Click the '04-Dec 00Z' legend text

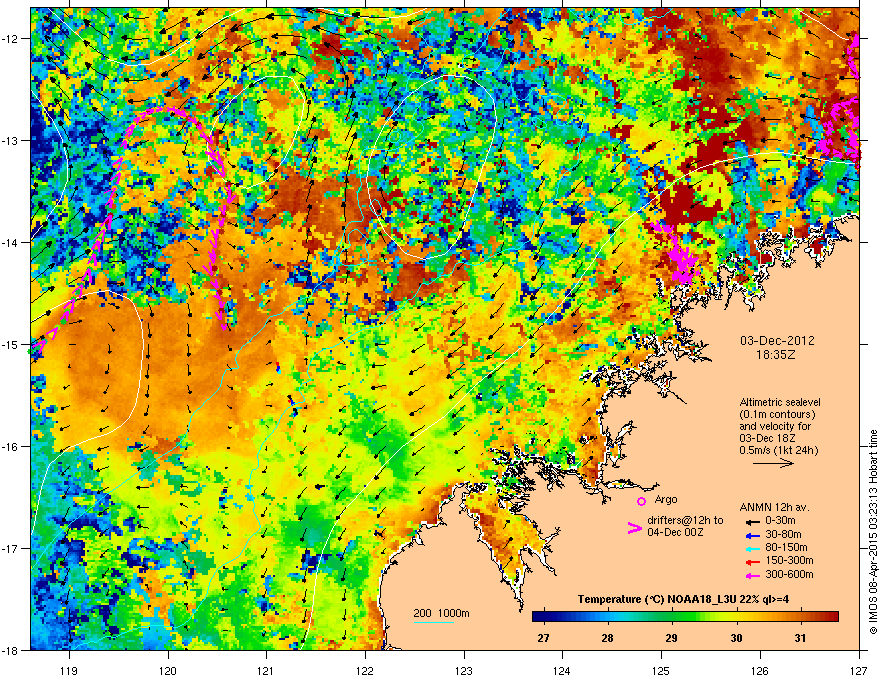(x=675, y=532)
